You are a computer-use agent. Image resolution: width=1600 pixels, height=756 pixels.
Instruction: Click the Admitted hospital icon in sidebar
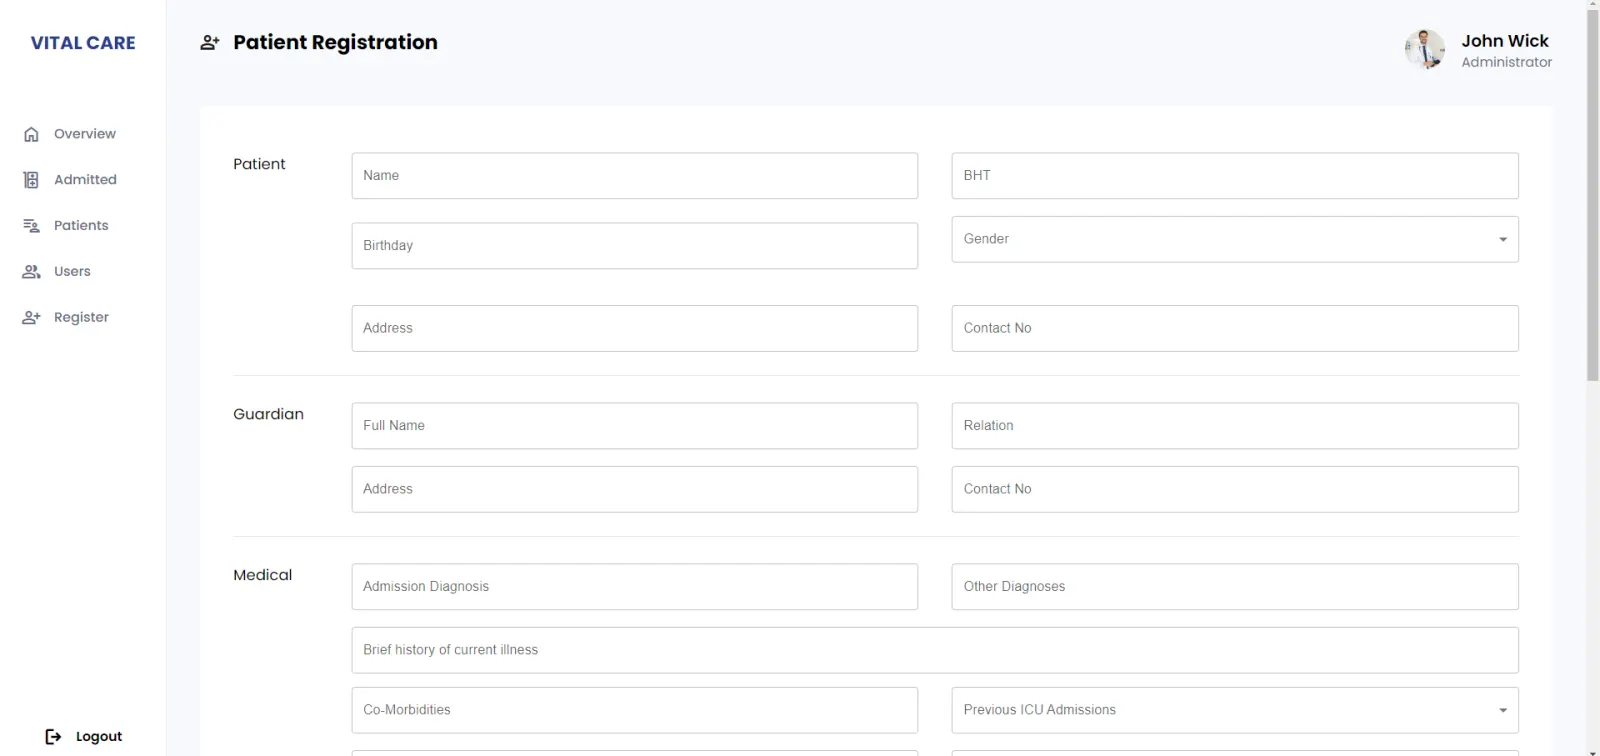pyautogui.click(x=31, y=180)
